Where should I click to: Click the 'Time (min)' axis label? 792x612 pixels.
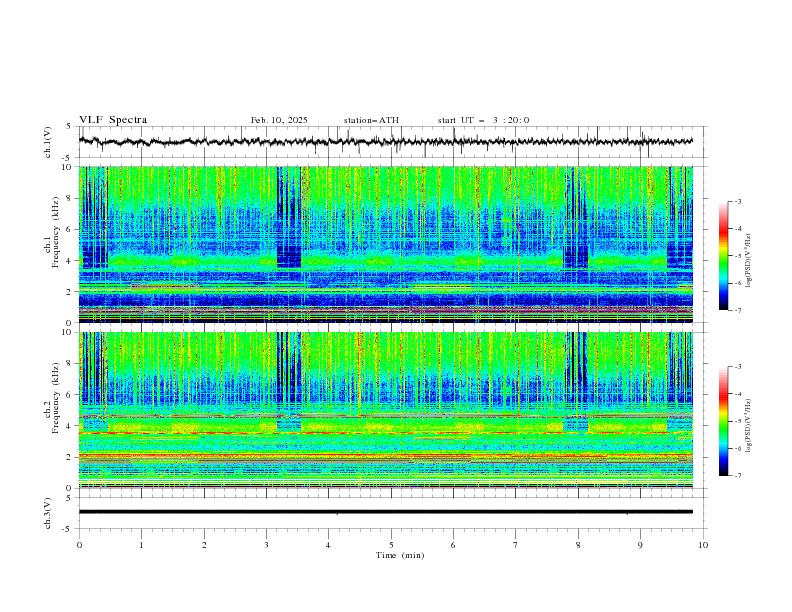[x=400, y=555]
